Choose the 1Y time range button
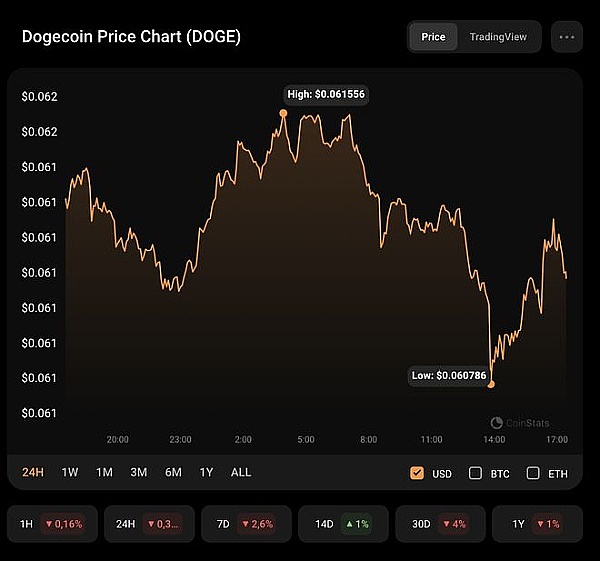The width and height of the screenshot is (600, 561). pyautogui.click(x=206, y=472)
